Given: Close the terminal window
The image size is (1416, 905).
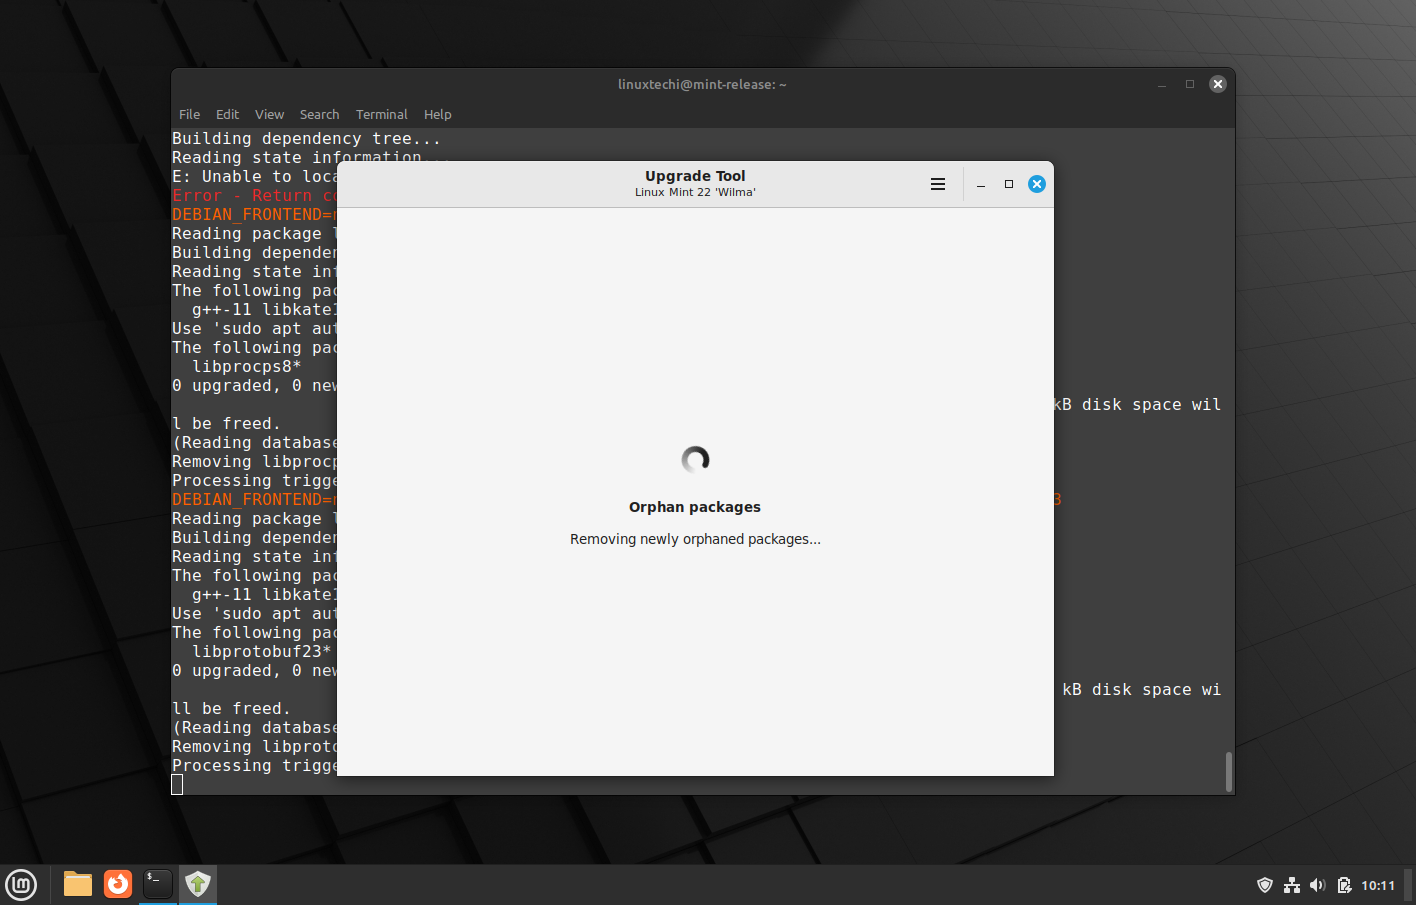Looking at the screenshot, I should click(1218, 84).
